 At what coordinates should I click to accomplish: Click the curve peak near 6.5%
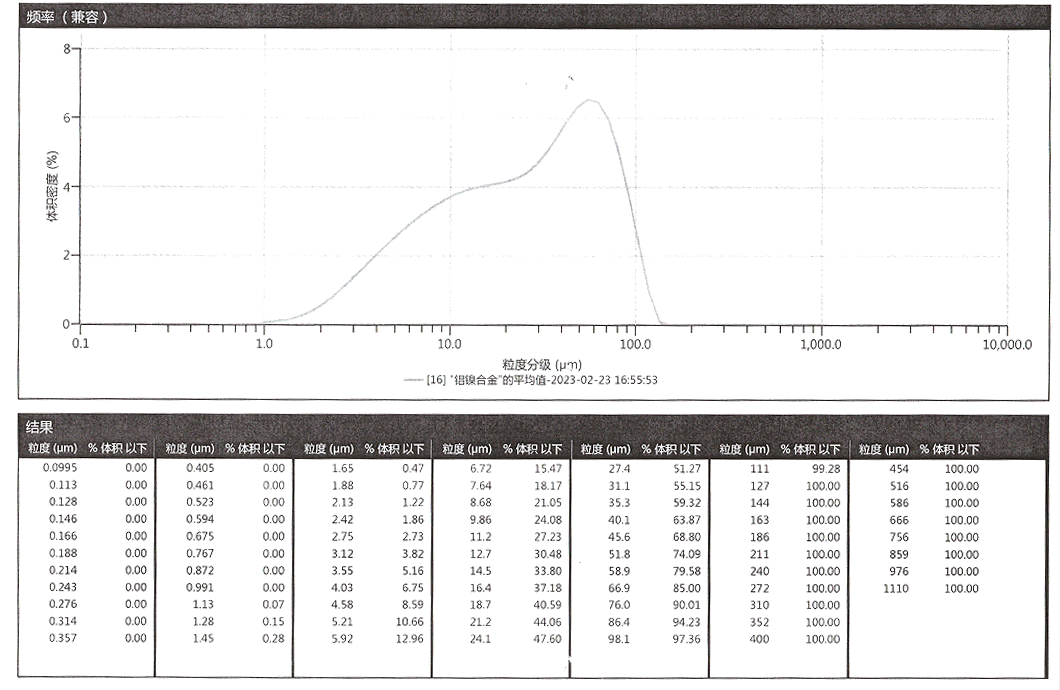(590, 100)
